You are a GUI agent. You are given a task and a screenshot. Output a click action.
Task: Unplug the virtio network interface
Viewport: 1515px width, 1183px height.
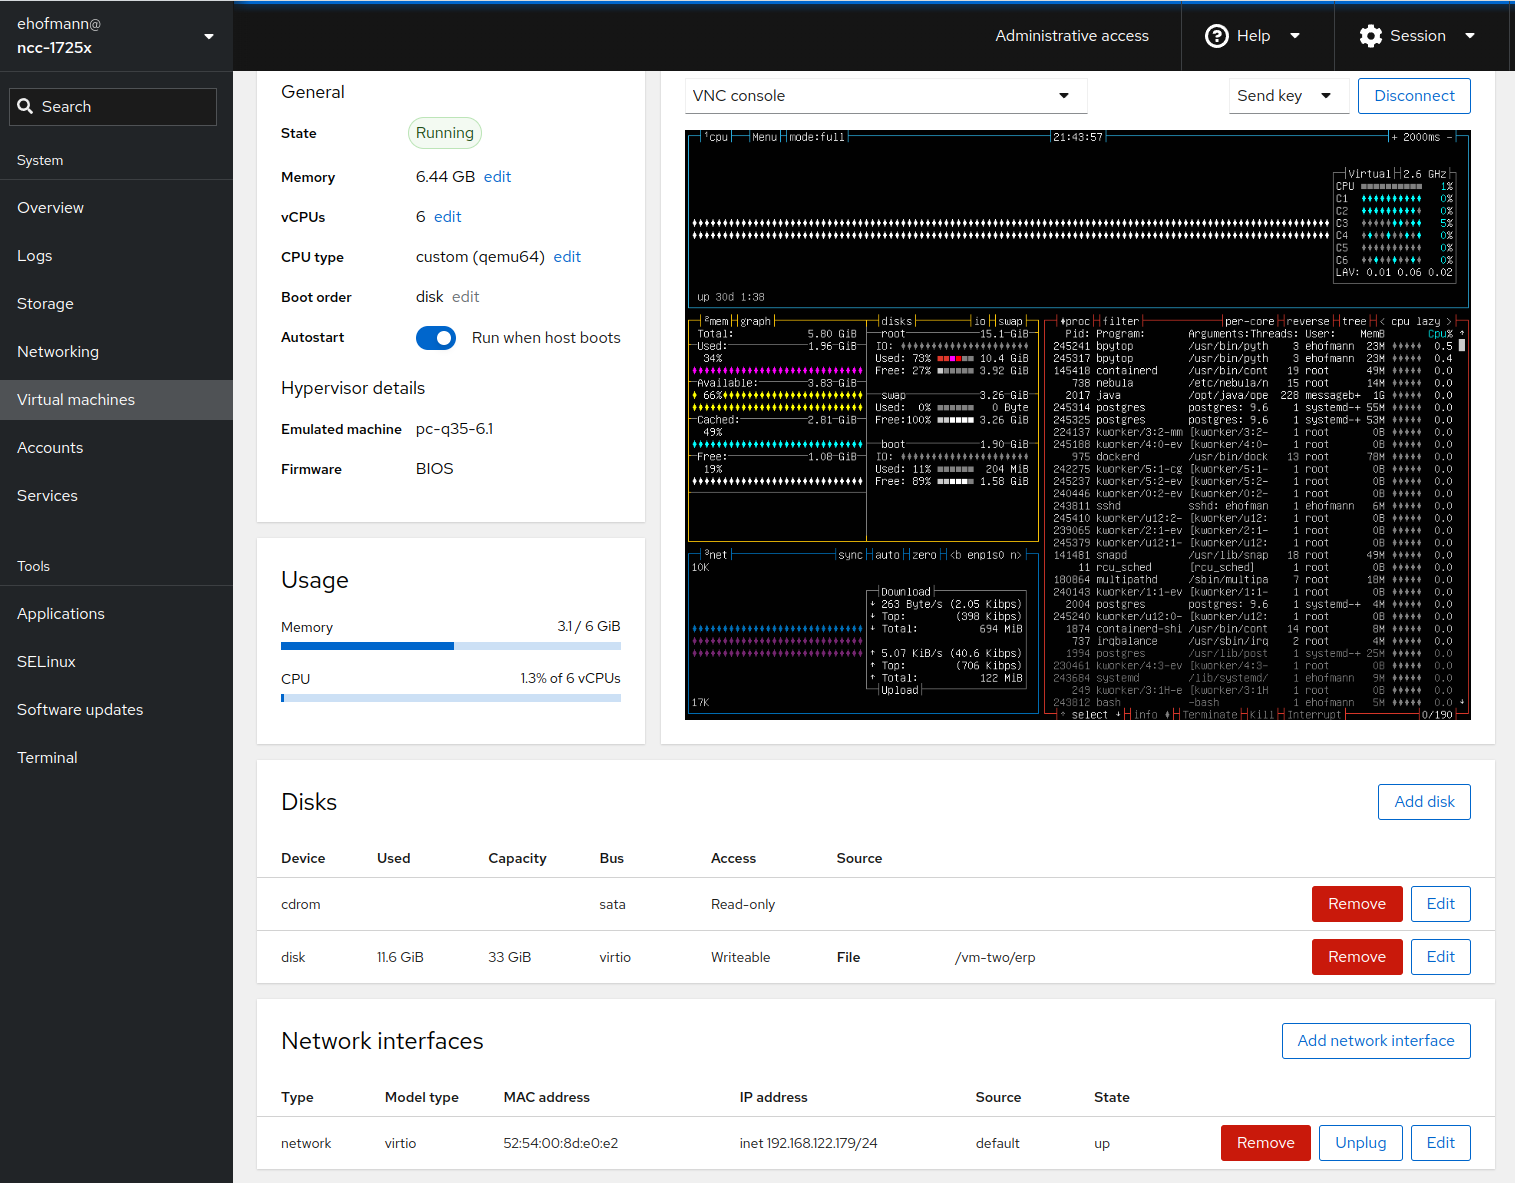1360,1143
